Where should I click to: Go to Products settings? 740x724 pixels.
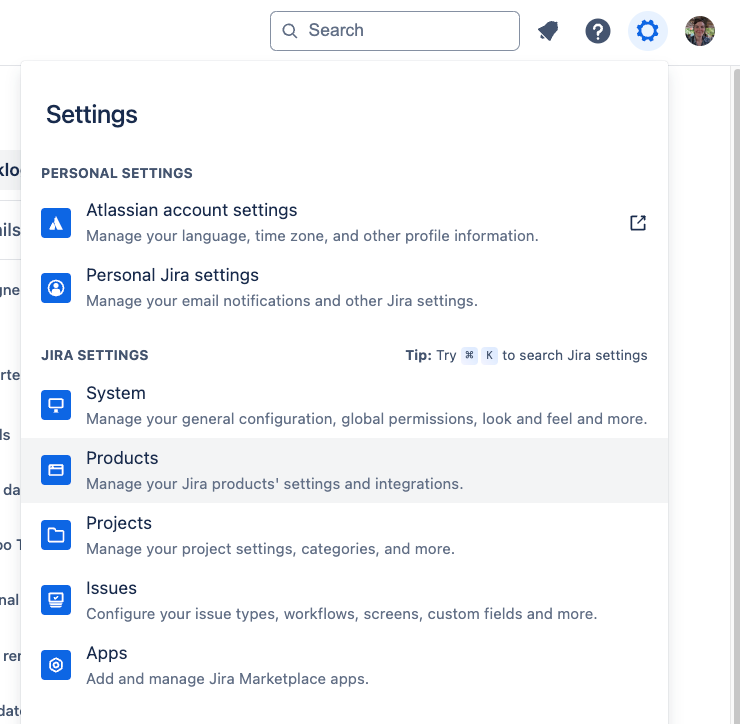pos(345,471)
